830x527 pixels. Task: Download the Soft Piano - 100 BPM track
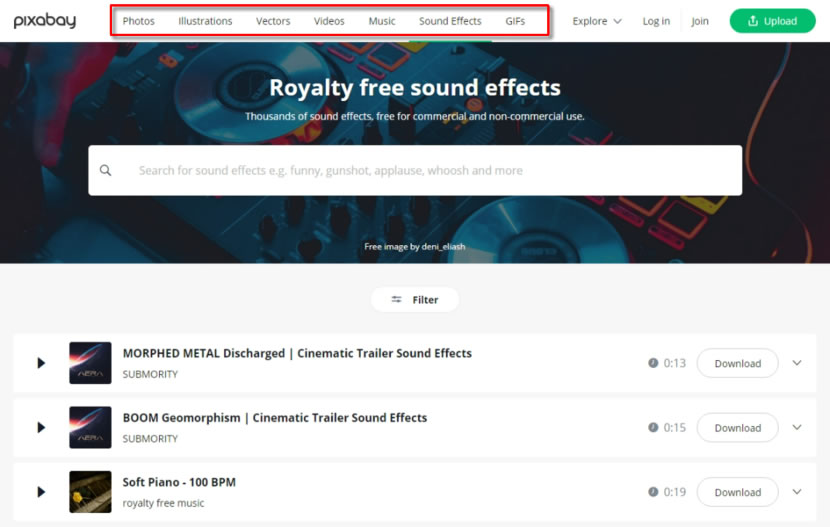click(x=738, y=493)
